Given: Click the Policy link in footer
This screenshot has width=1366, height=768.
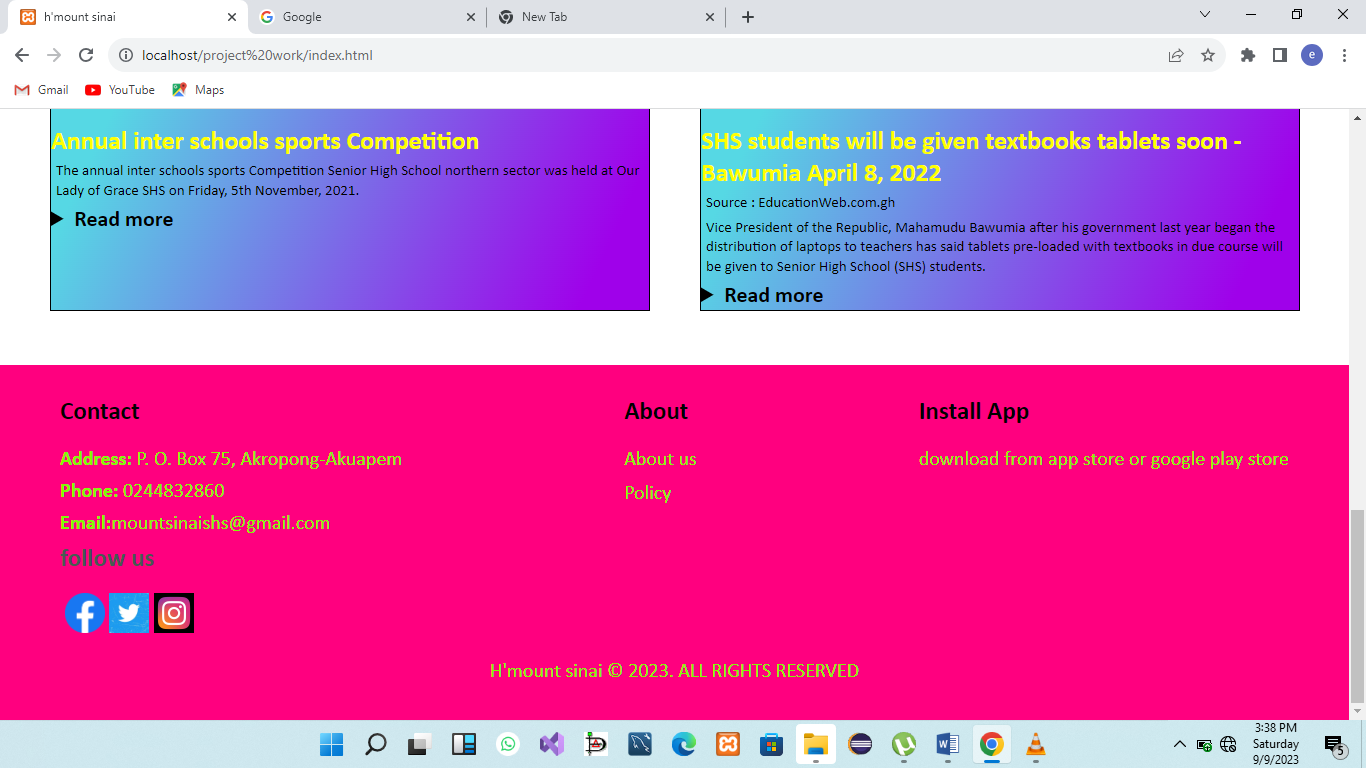Looking at the screenshot, I should pyautogui.click(x=647, y=493).
